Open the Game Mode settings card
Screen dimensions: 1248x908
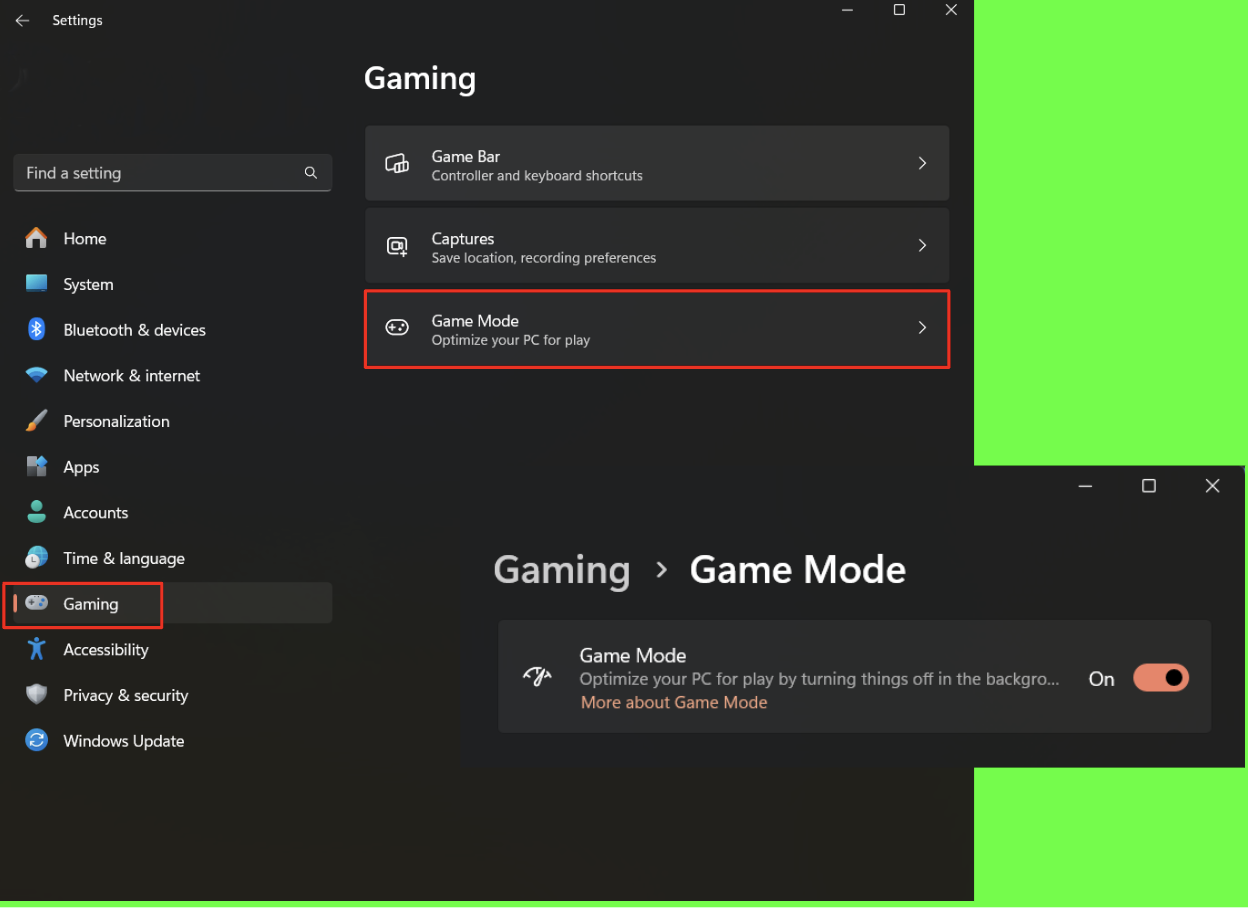(657, 328)
